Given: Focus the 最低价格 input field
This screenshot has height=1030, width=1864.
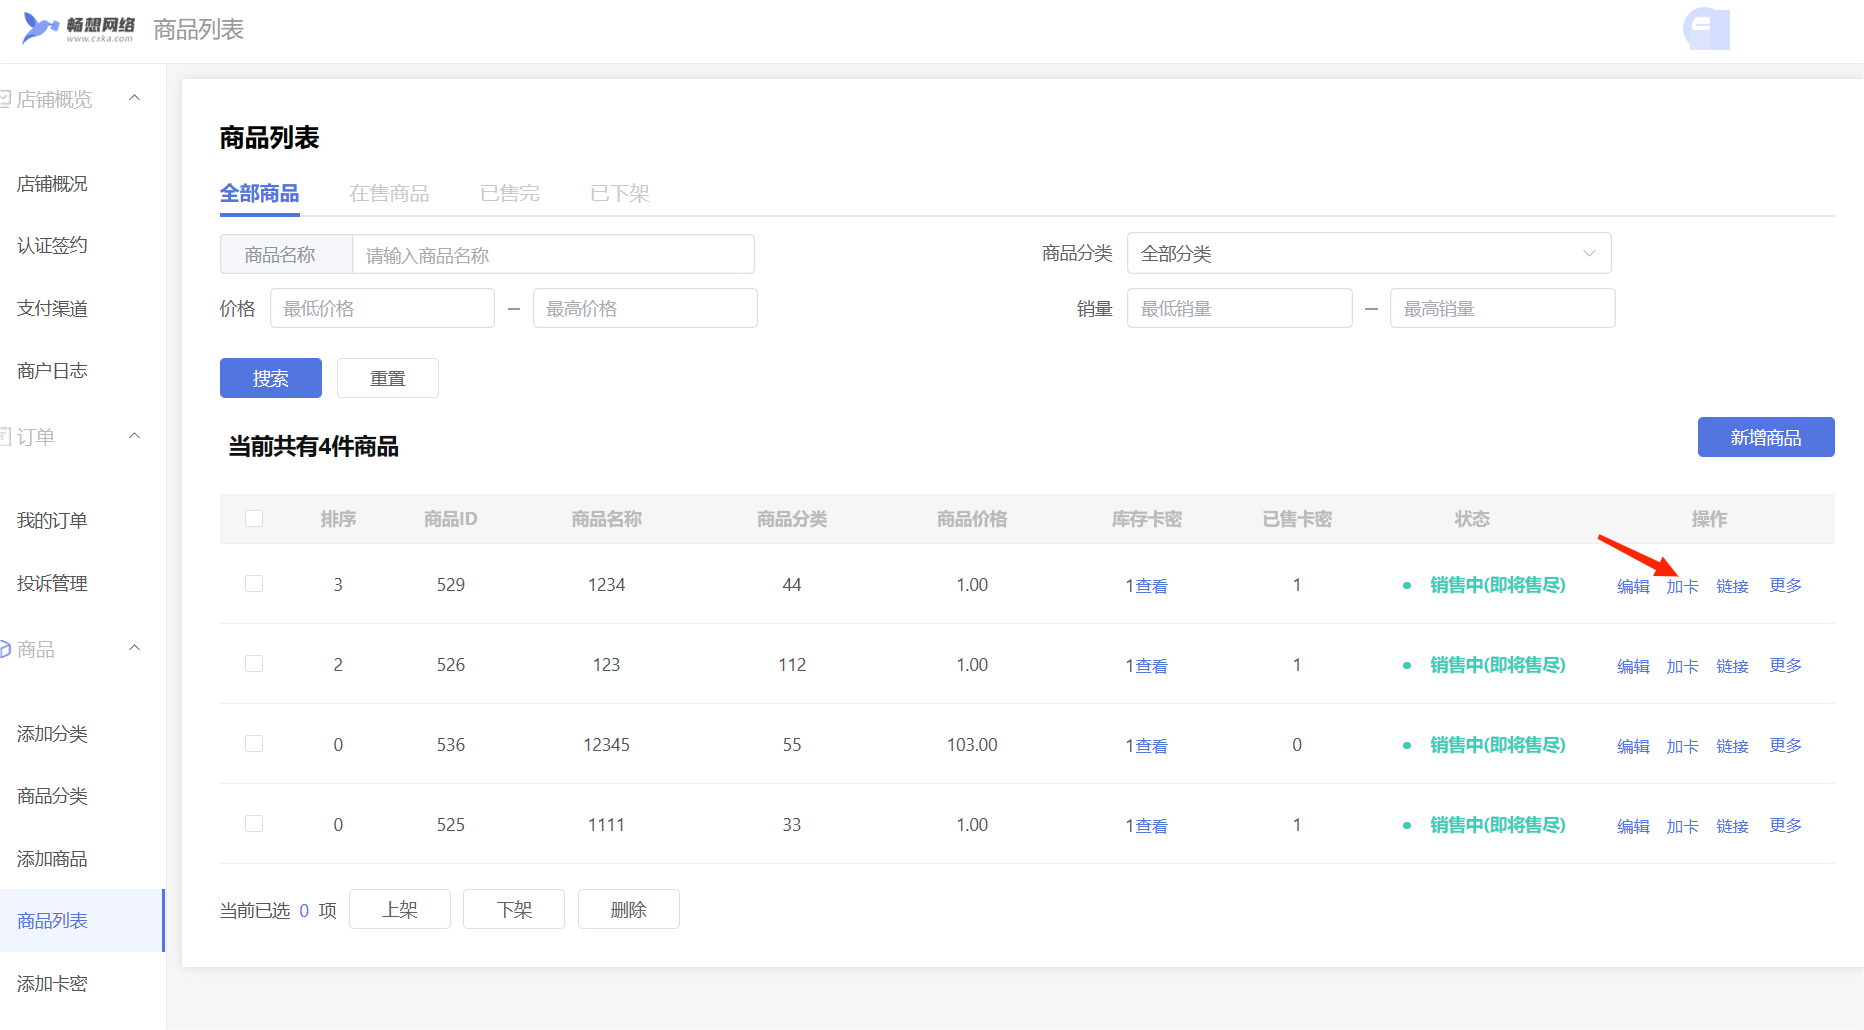Looking at the screenshot, I should click(x=382, y=308).
